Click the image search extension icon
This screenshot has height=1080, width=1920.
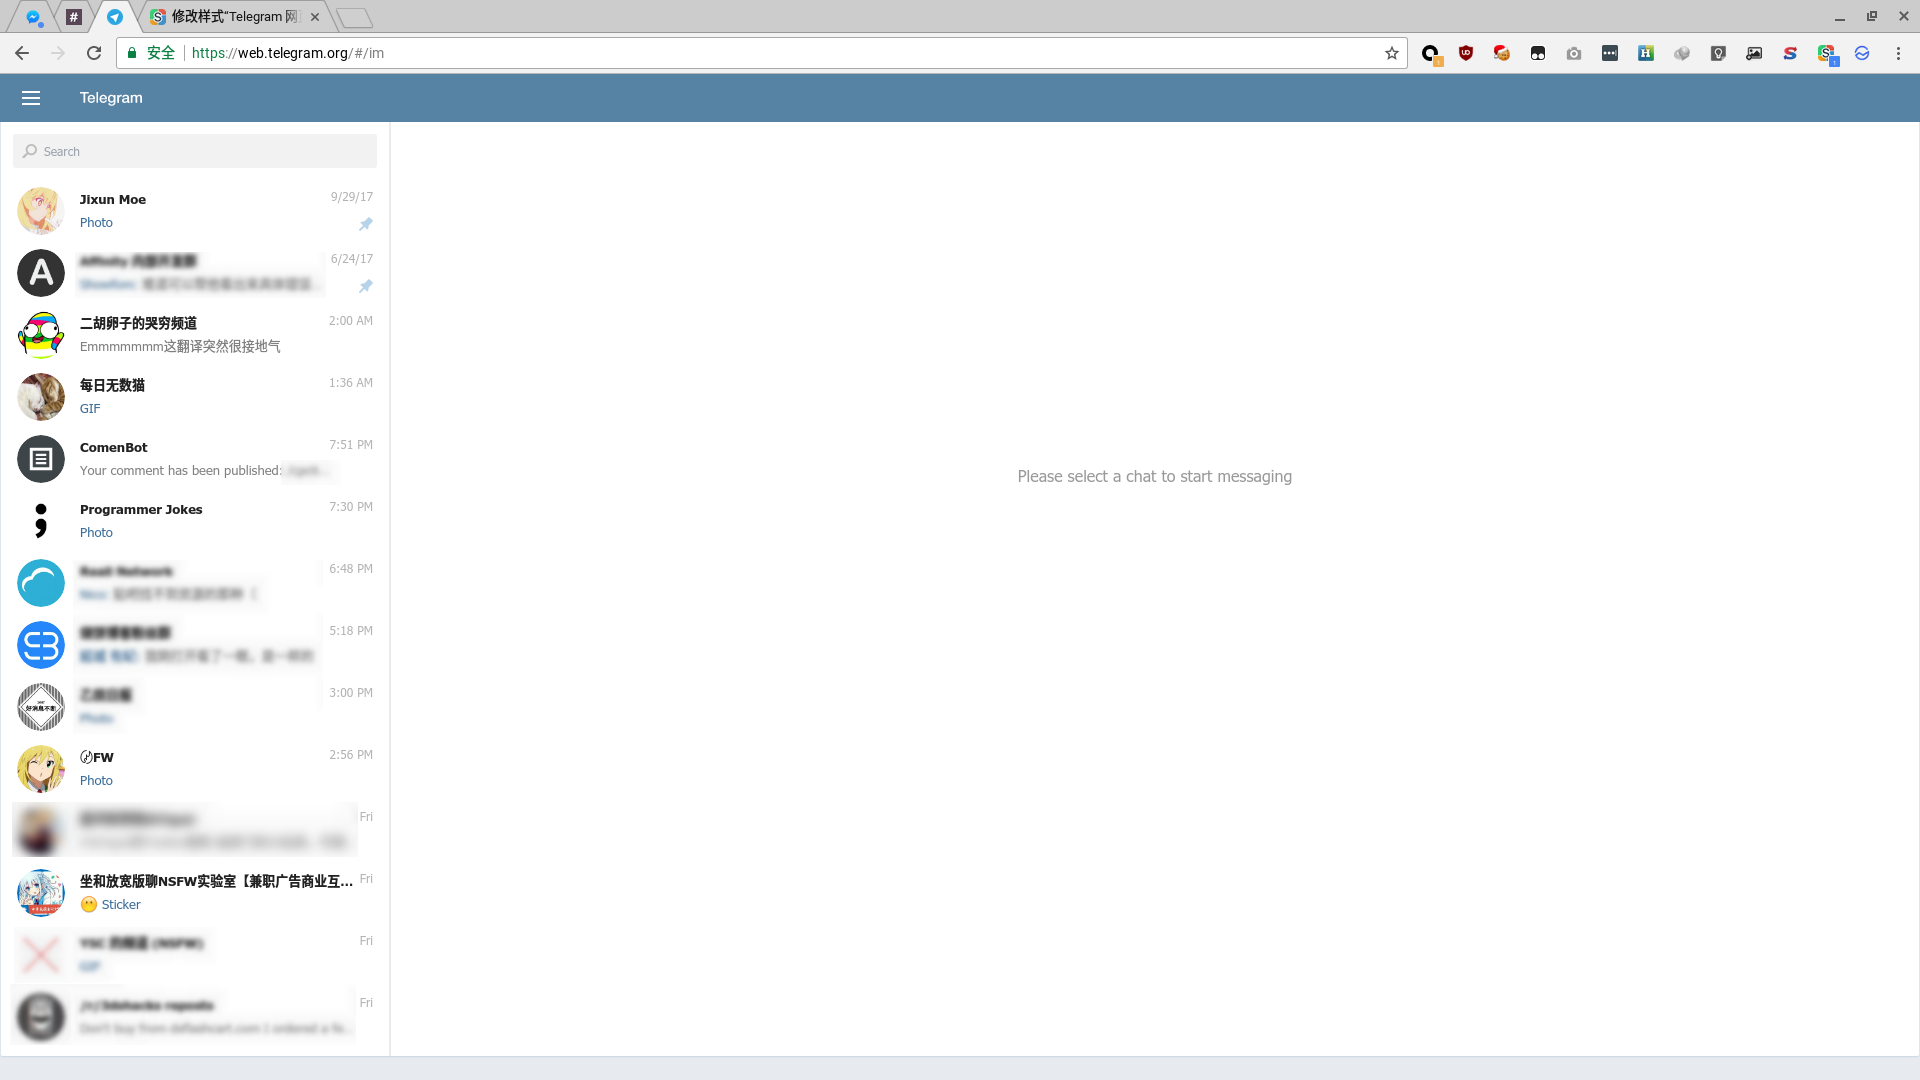coord(1754,53)
